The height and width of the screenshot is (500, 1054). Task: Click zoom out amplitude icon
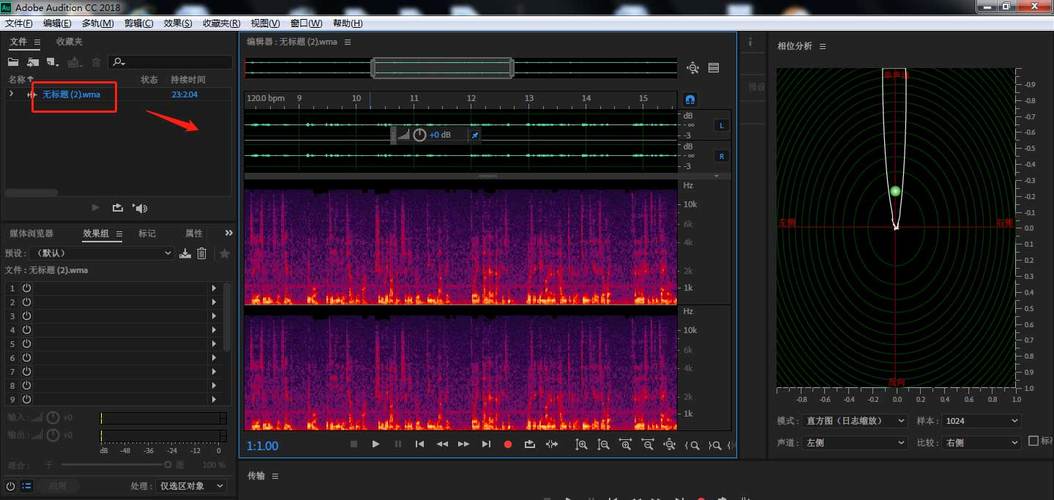(604, 444)
